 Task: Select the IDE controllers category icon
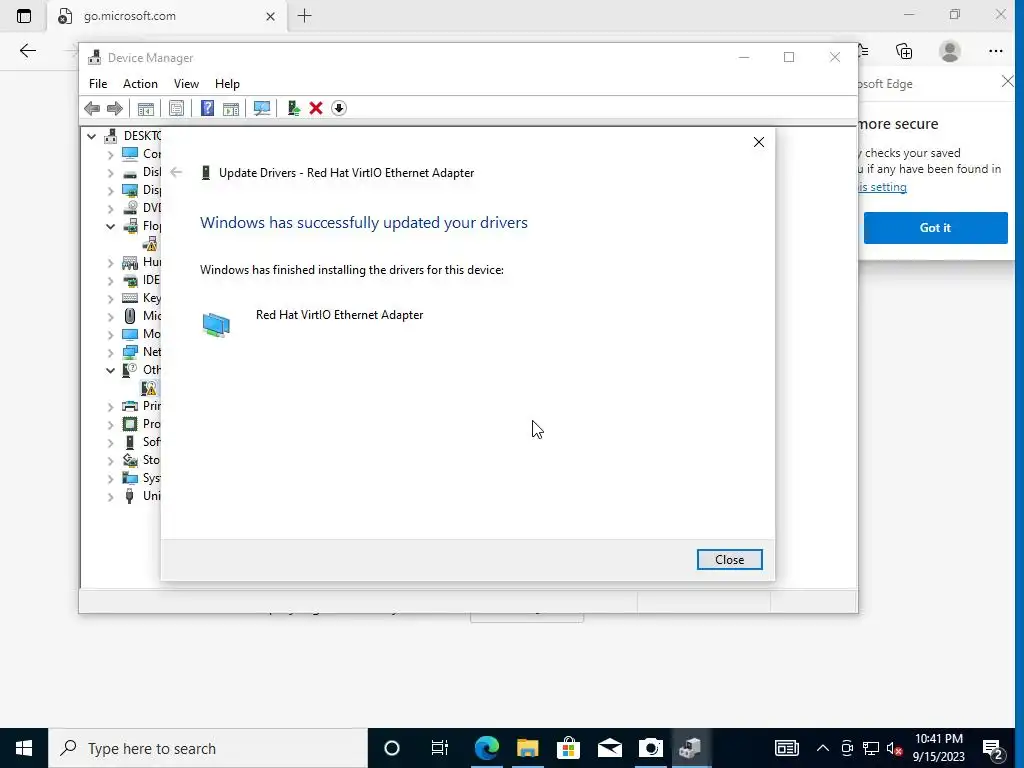tap(130, 280)
